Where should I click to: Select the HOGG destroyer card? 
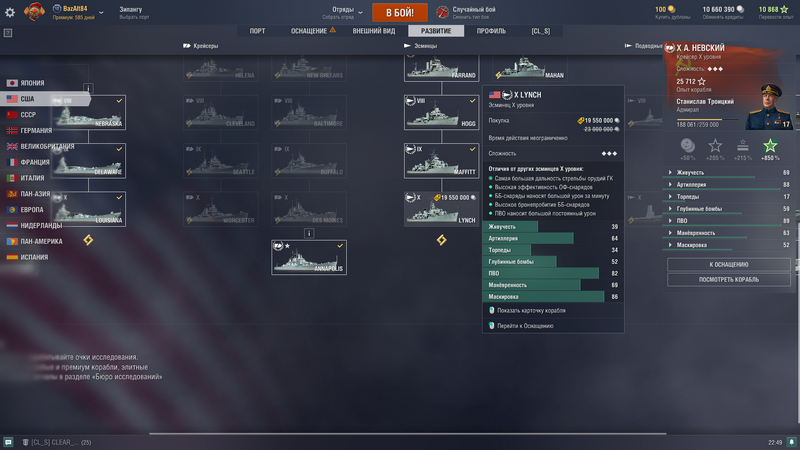pos(441,112)
